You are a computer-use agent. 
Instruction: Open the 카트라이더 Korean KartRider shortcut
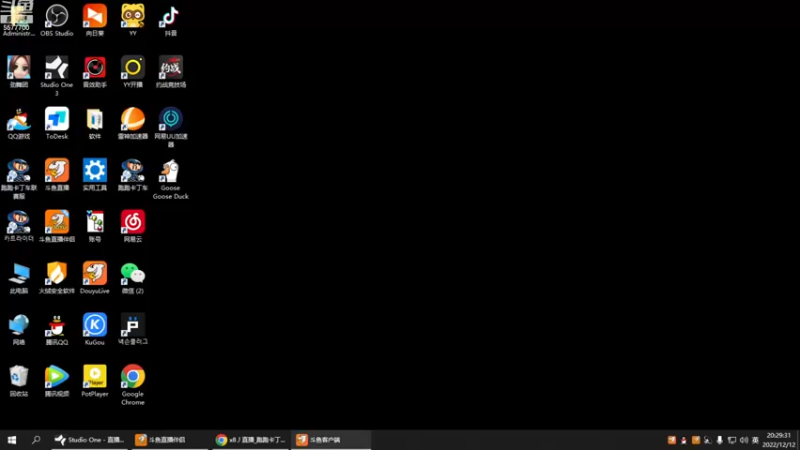(x=19, y=226)
